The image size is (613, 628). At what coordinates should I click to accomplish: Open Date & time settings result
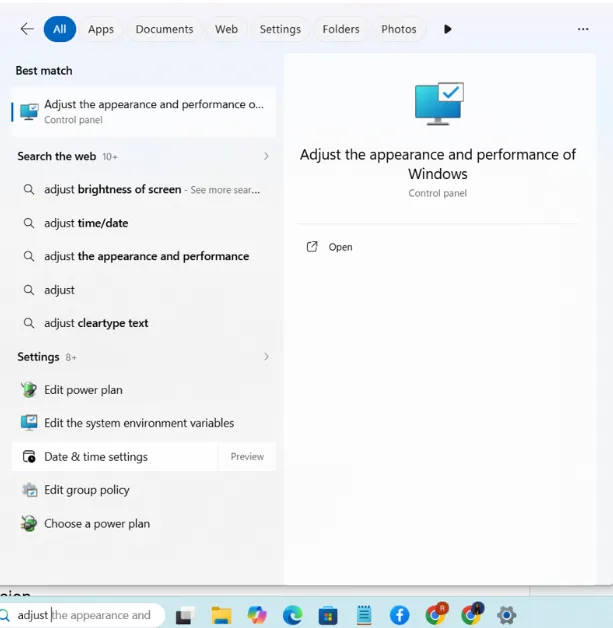coord(115,457)
